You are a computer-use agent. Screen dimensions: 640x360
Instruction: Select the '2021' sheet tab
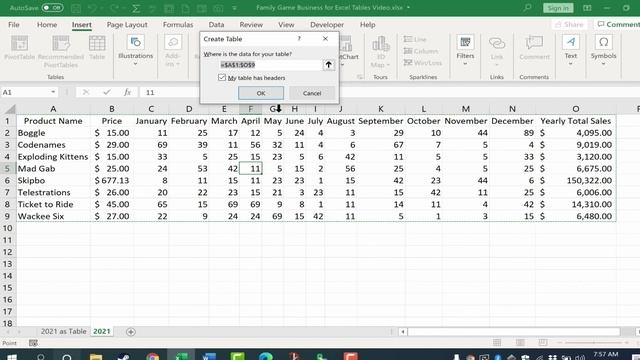click(x=102, y=331)
